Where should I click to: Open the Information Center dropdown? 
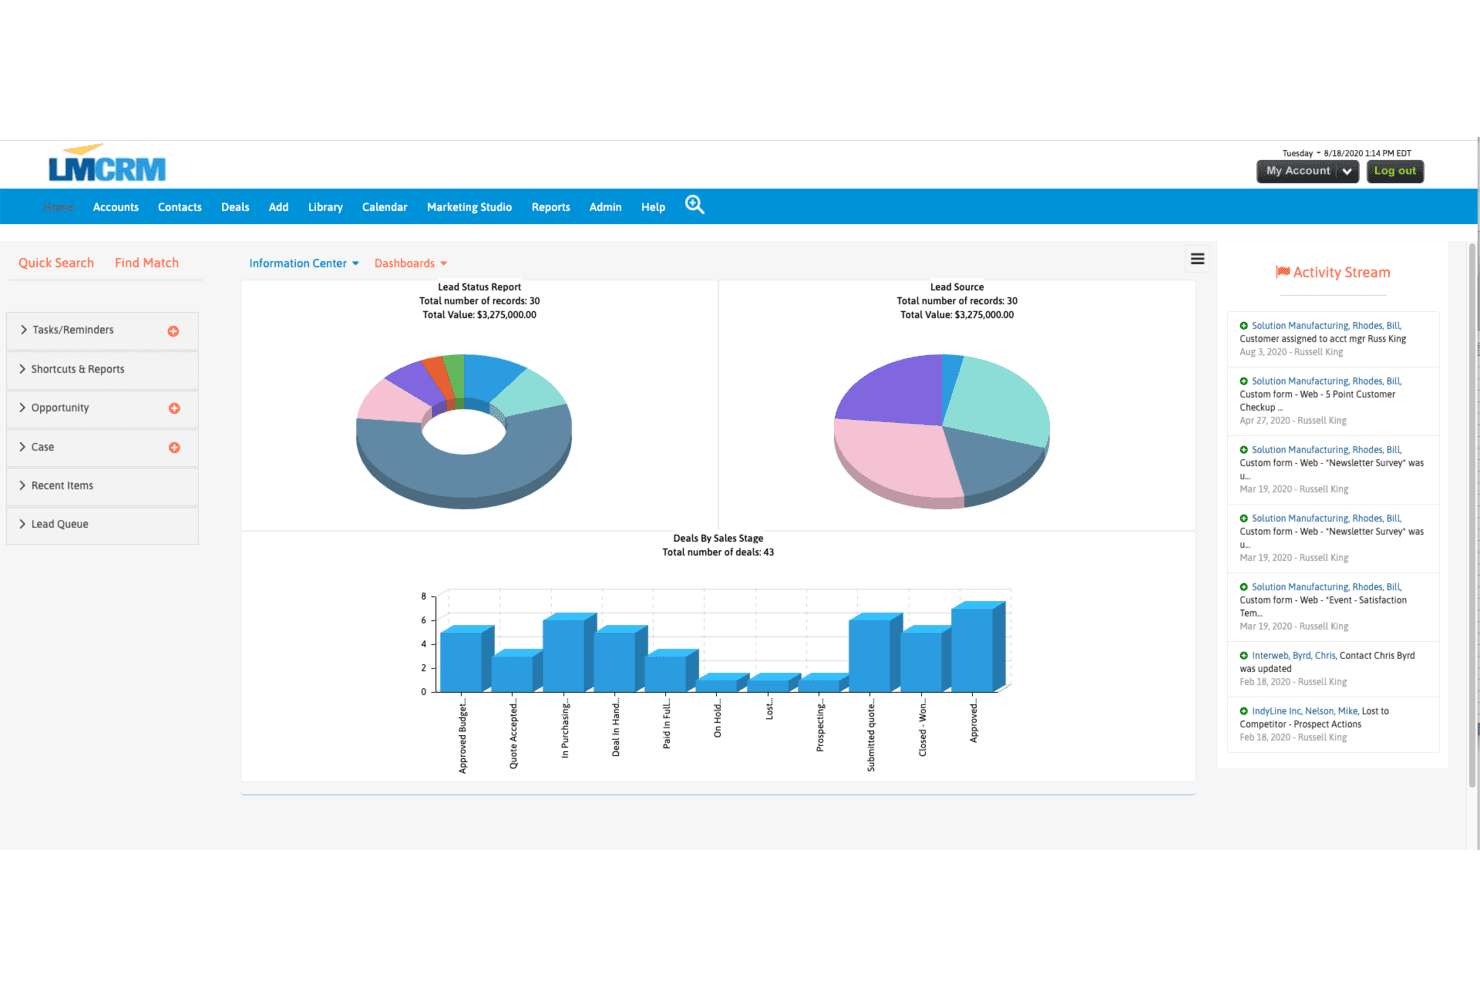(x=304, y=263)
